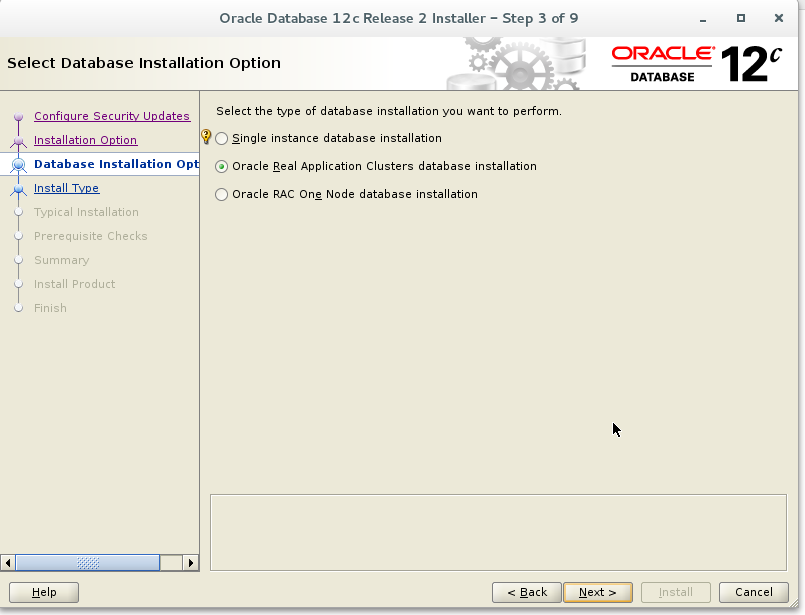Click the Finish step circle icon
The height and width of the screenshot is (615, 805).
coord(17,308)
